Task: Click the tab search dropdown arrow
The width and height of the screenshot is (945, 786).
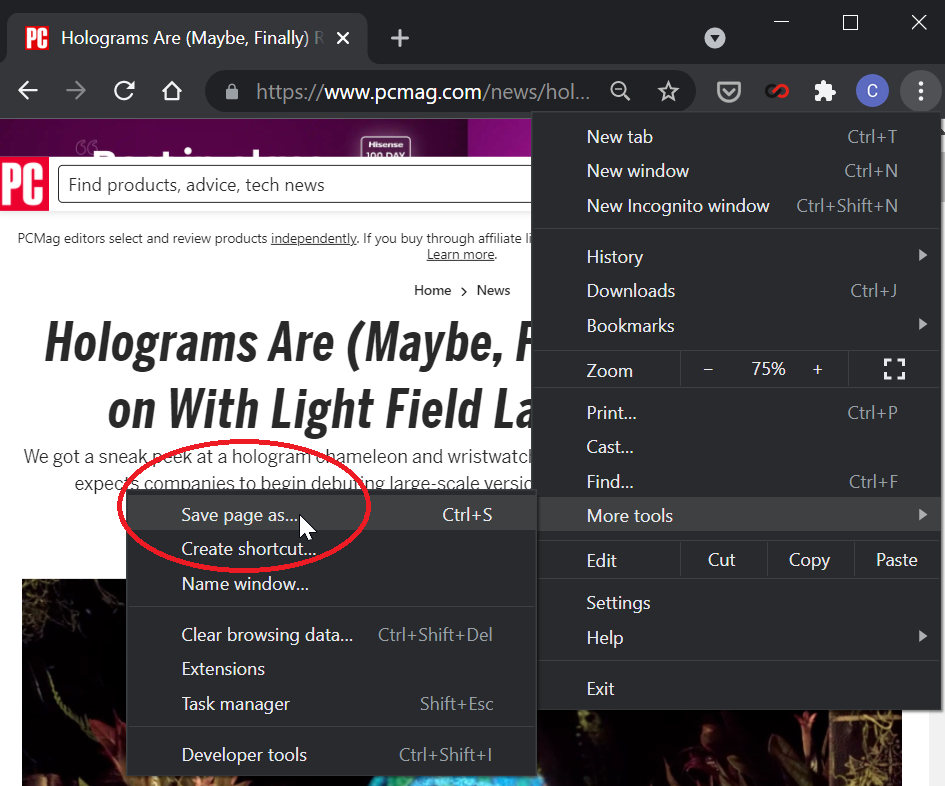Action: [715, 38]
